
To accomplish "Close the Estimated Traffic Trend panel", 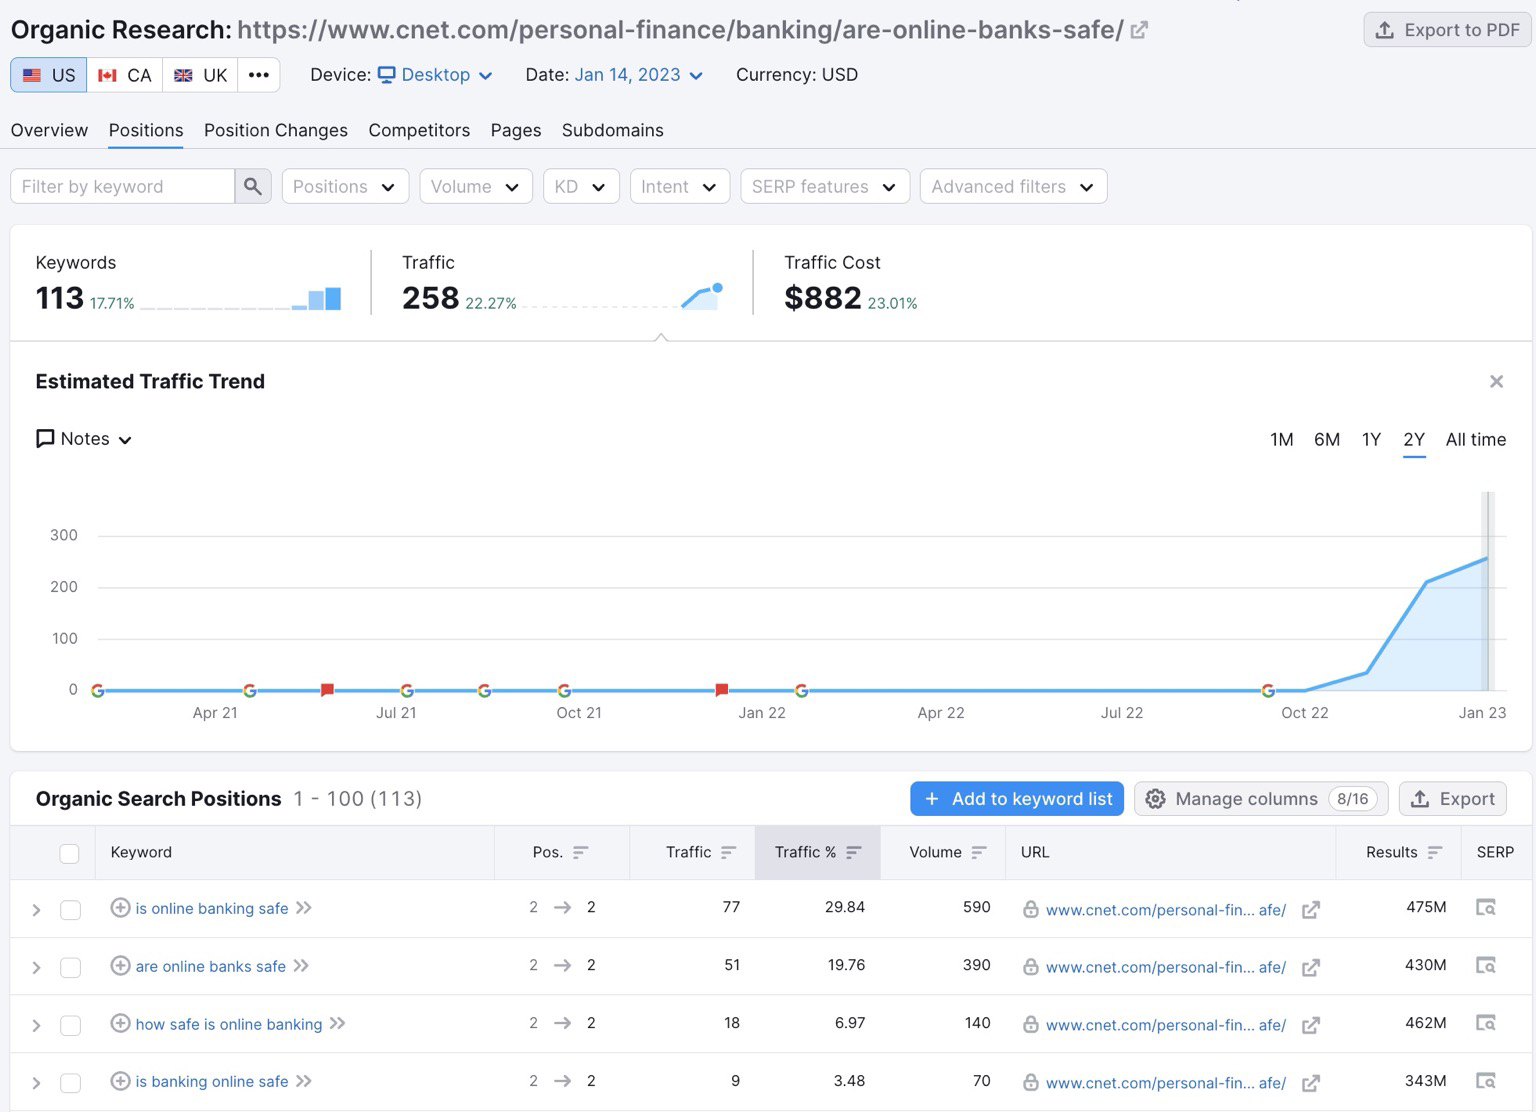I will tap(1496, 381).
